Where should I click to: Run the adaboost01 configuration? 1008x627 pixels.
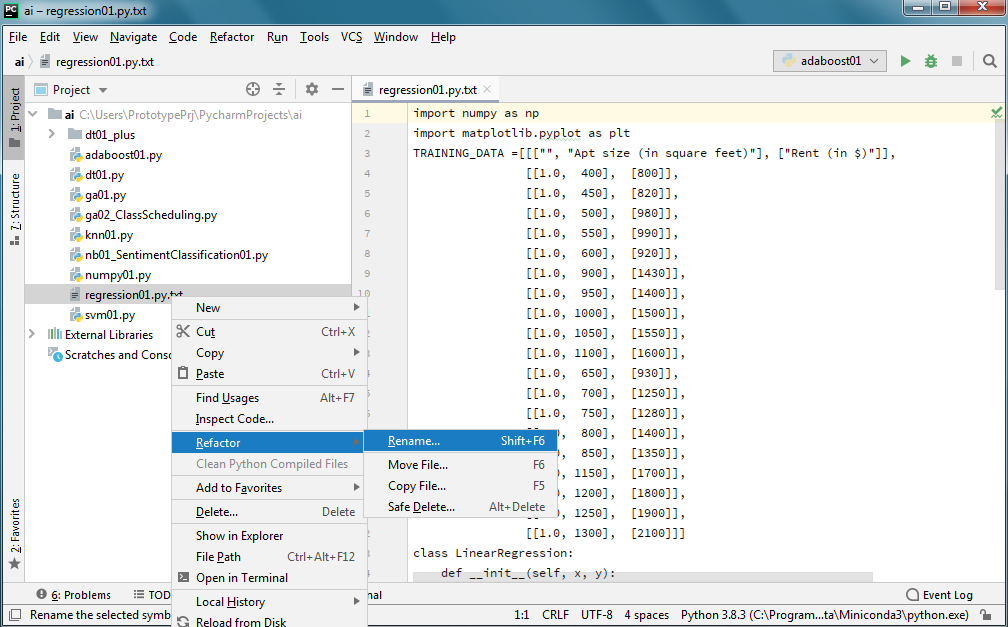tap(905, 61)
